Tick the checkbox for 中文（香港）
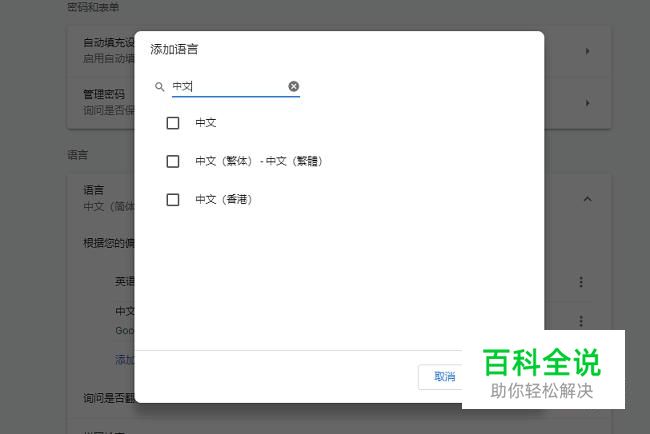 (173, 200)
